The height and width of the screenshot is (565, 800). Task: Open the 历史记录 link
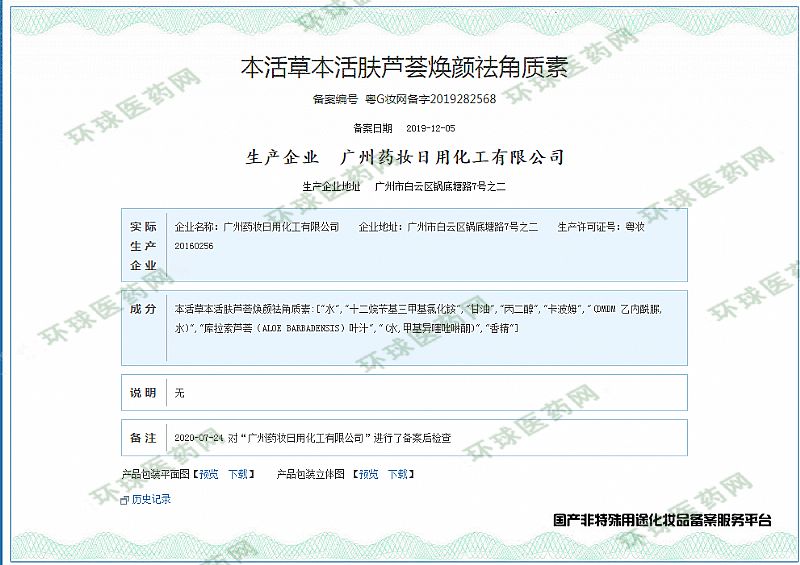coord(151,500)
